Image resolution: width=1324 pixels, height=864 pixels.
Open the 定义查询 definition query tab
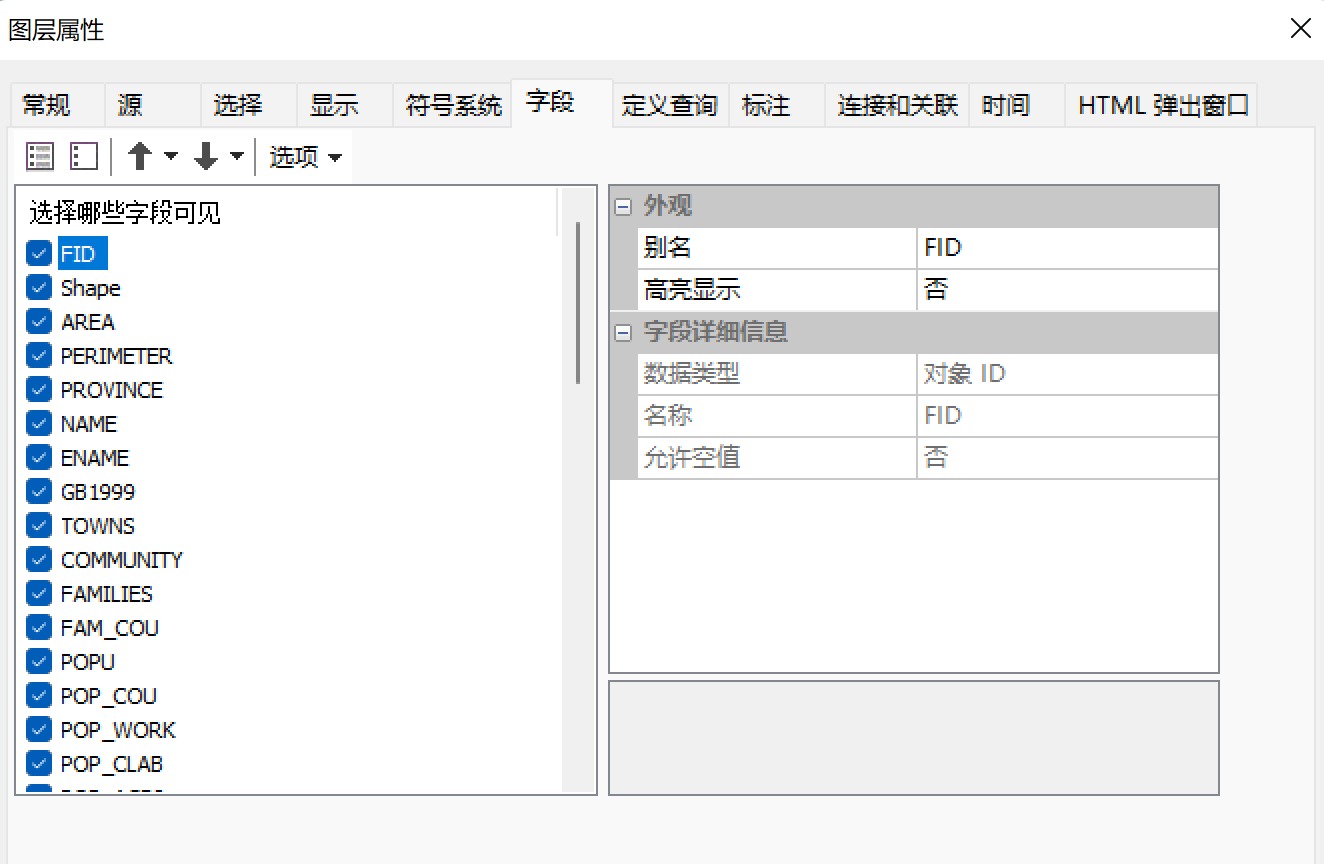[x=669, y=104]
